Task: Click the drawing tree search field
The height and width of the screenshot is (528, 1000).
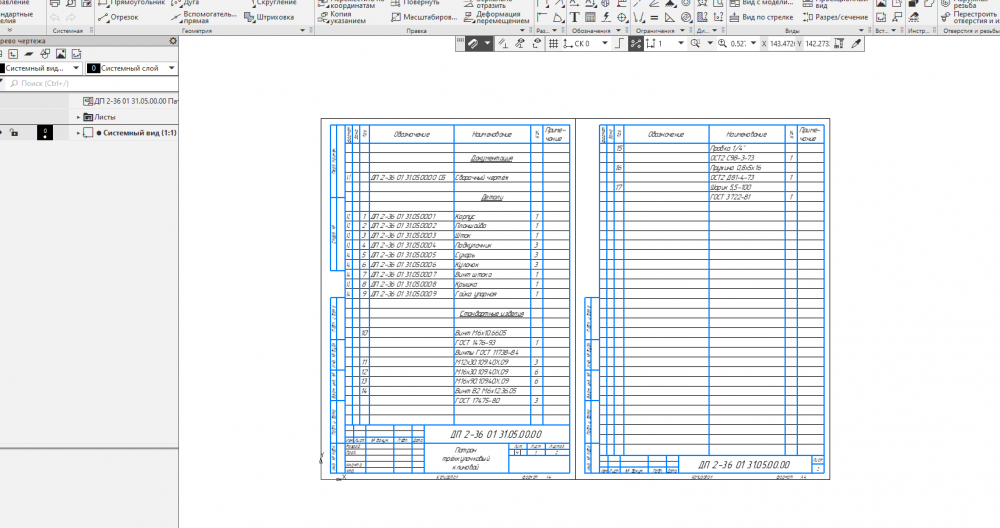Action: (x=90, y=84)
